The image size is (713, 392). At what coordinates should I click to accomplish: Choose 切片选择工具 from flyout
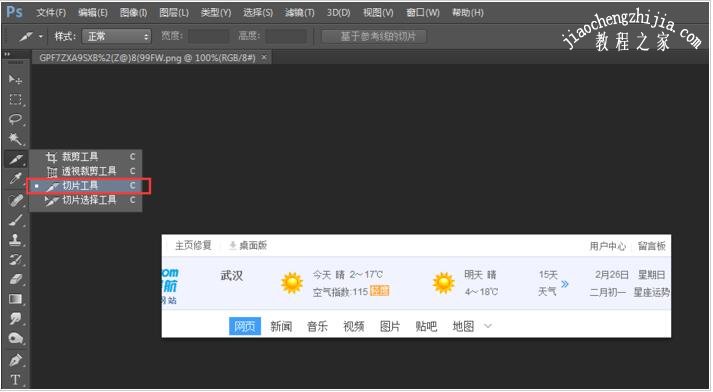(x=86, y=201)
